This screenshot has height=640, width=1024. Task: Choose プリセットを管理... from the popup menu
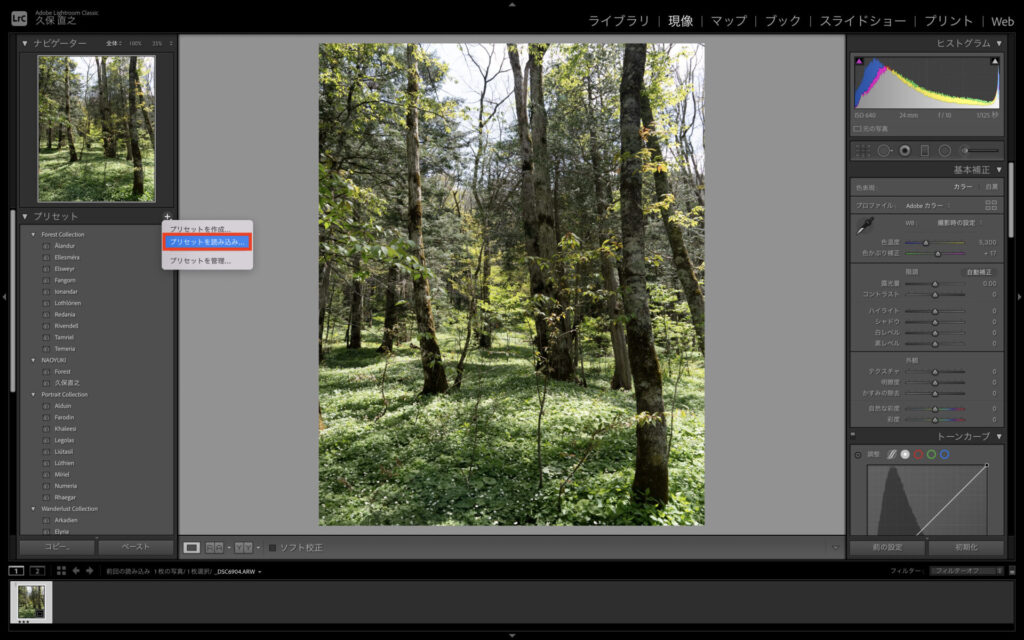click(x=200, y=261)
